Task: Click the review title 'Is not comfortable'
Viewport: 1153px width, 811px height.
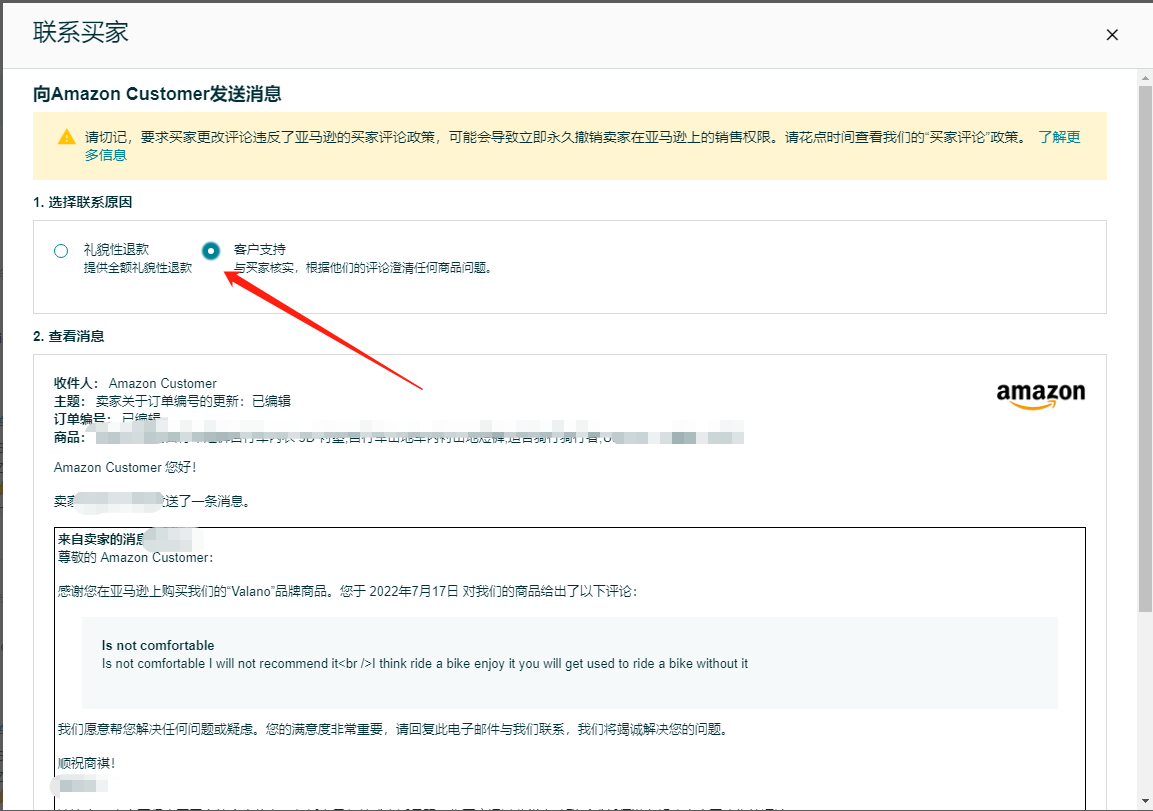Action: [x=158, y=646]
